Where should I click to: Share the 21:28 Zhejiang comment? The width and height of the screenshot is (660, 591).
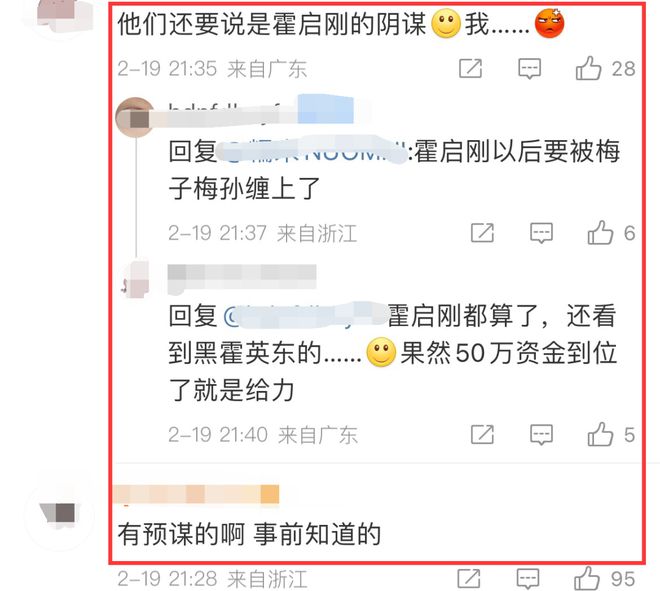click(468, 579)
